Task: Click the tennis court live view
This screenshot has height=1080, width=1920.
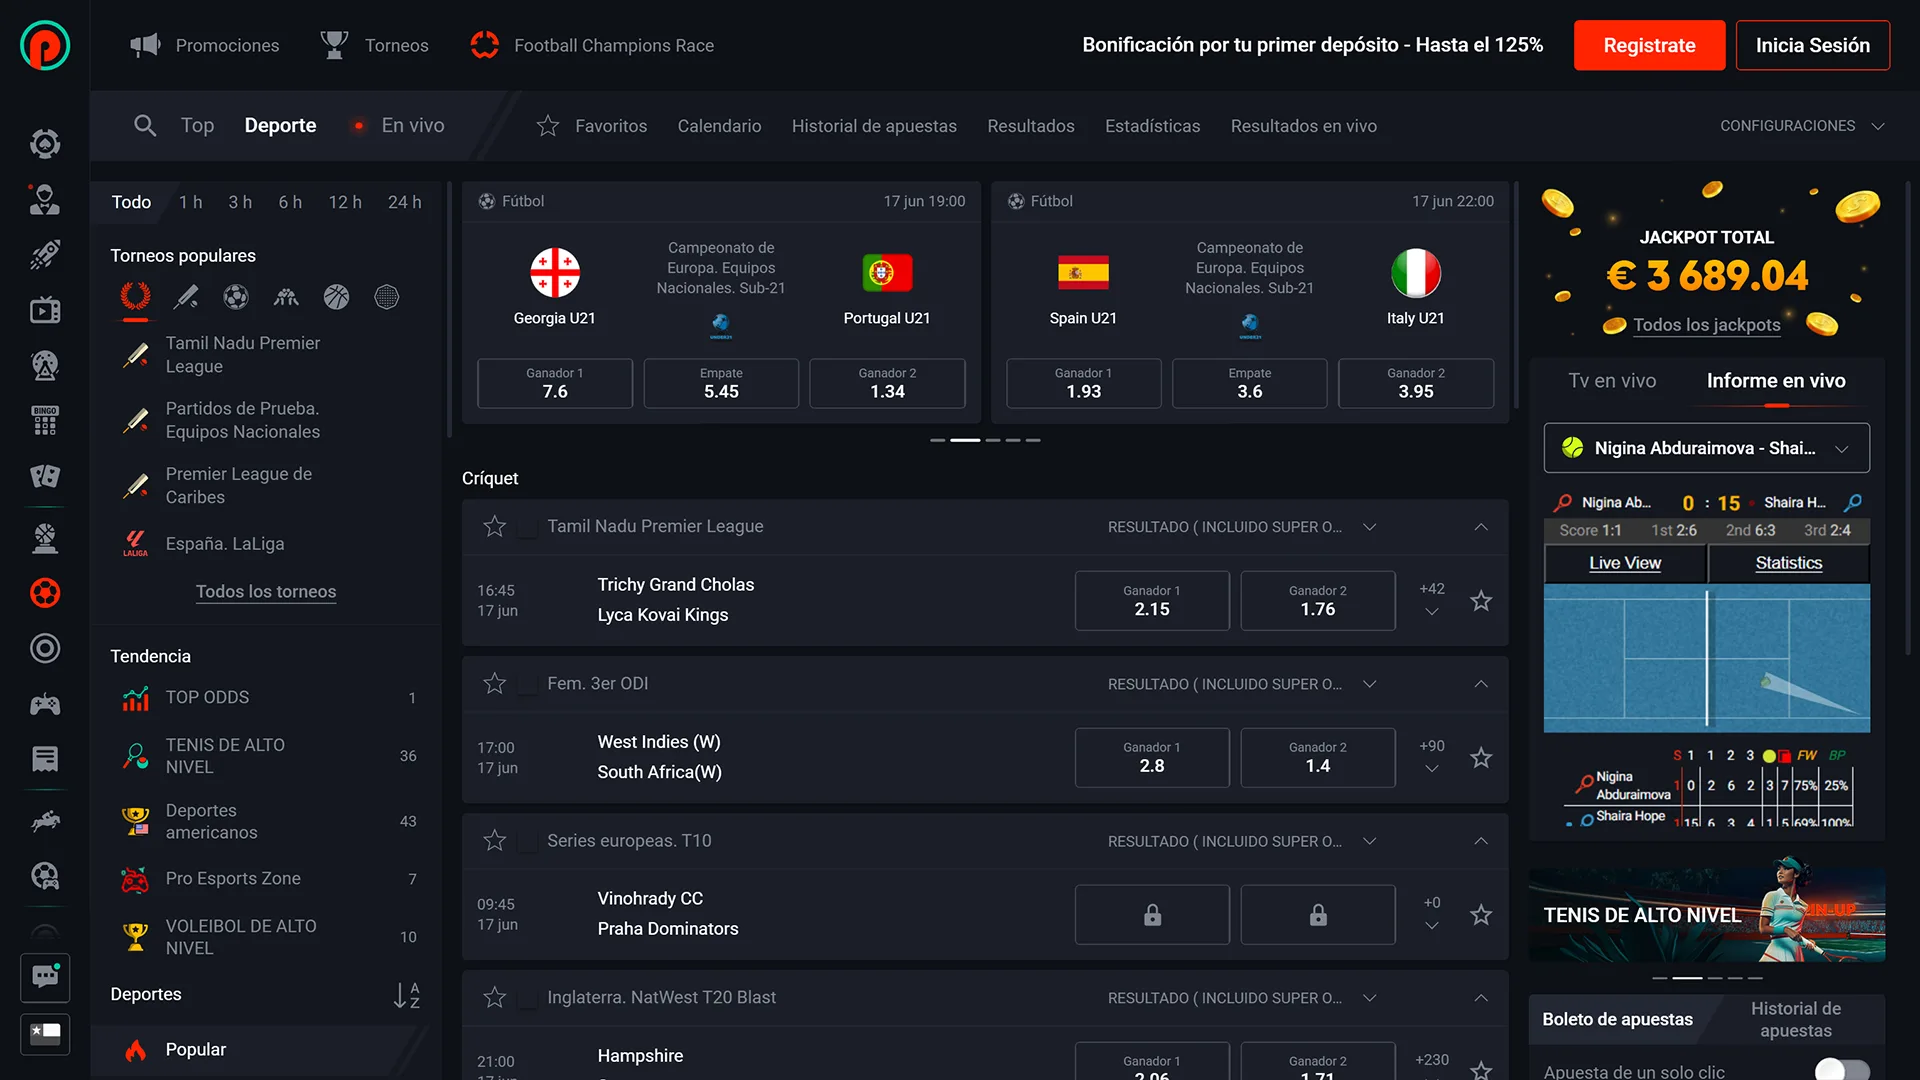Action: click(1706, 658)
